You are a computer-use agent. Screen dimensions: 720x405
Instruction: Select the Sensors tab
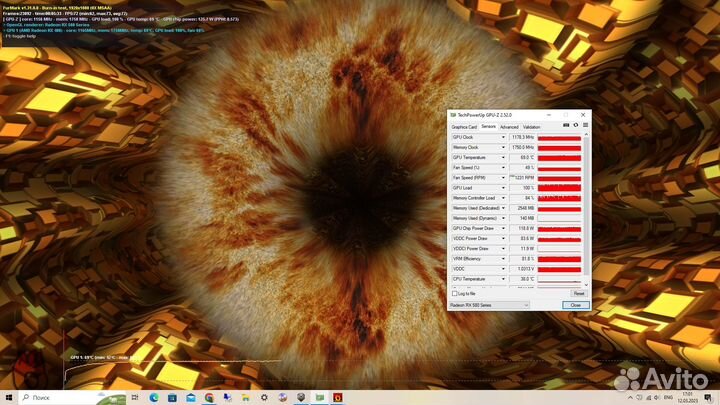coord(489,126)
